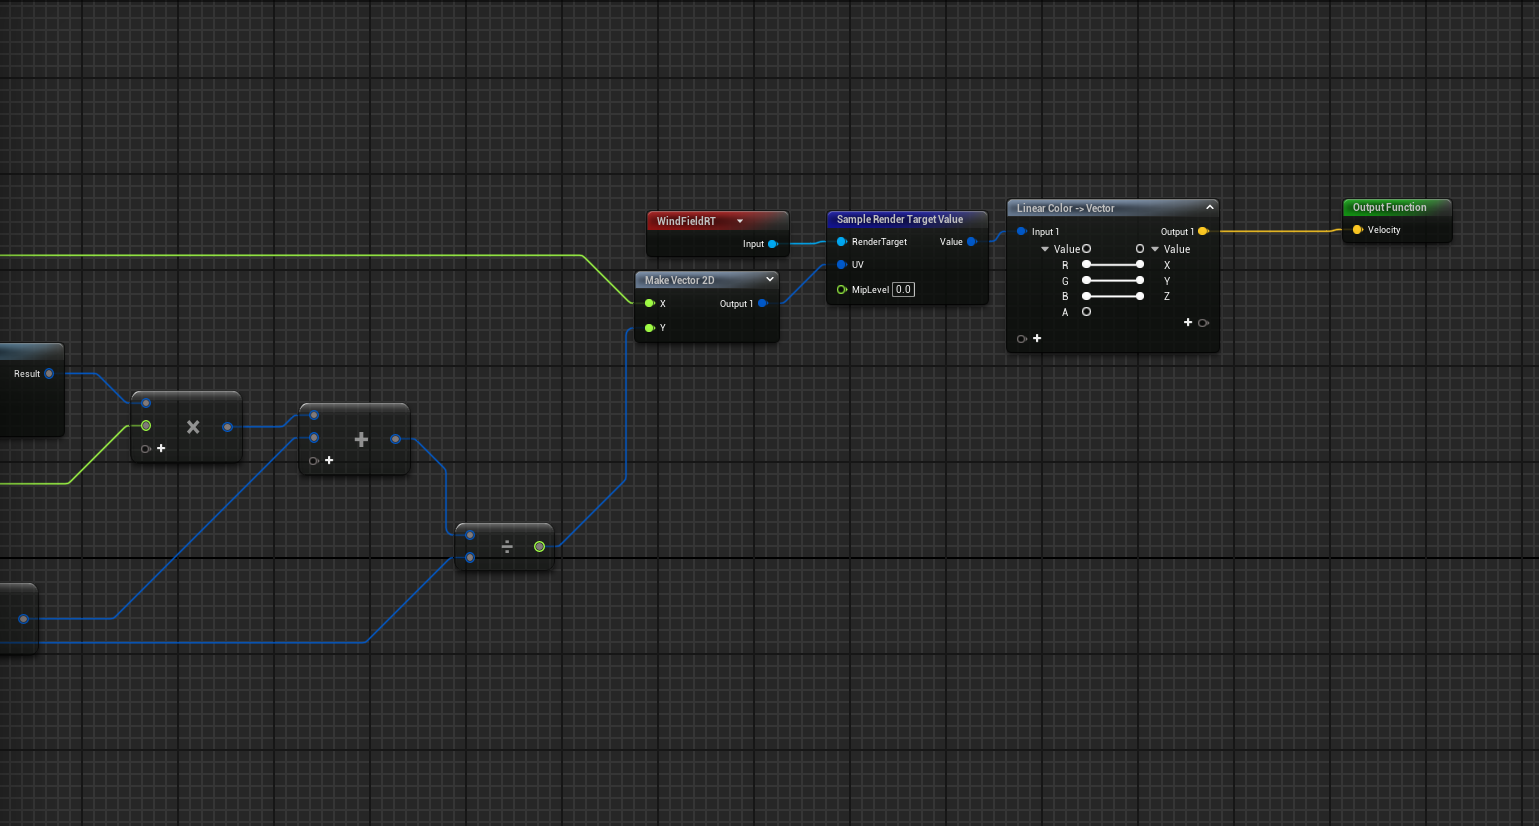Click the R to X connection bar
The width and height of the screenshot is (1539, 826).
[x=1112, y=265]
